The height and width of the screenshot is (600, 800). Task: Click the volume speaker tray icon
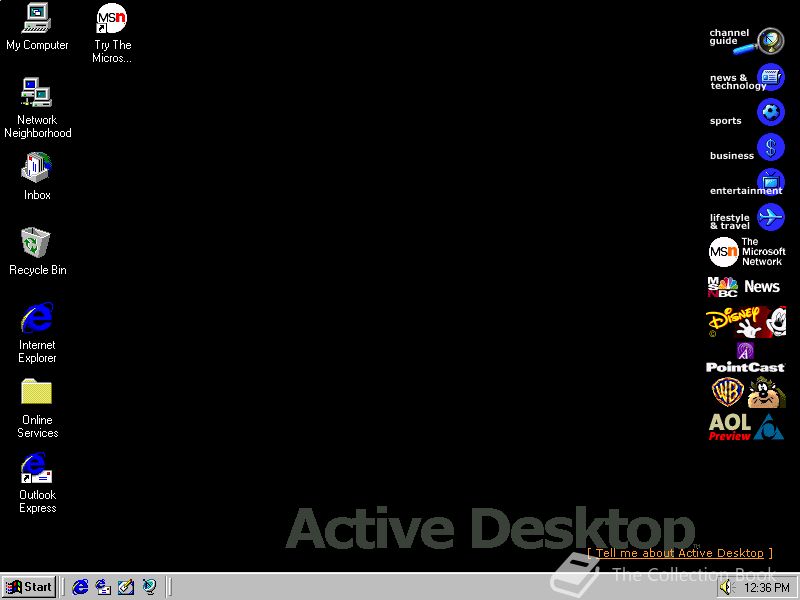coord(726,588)
